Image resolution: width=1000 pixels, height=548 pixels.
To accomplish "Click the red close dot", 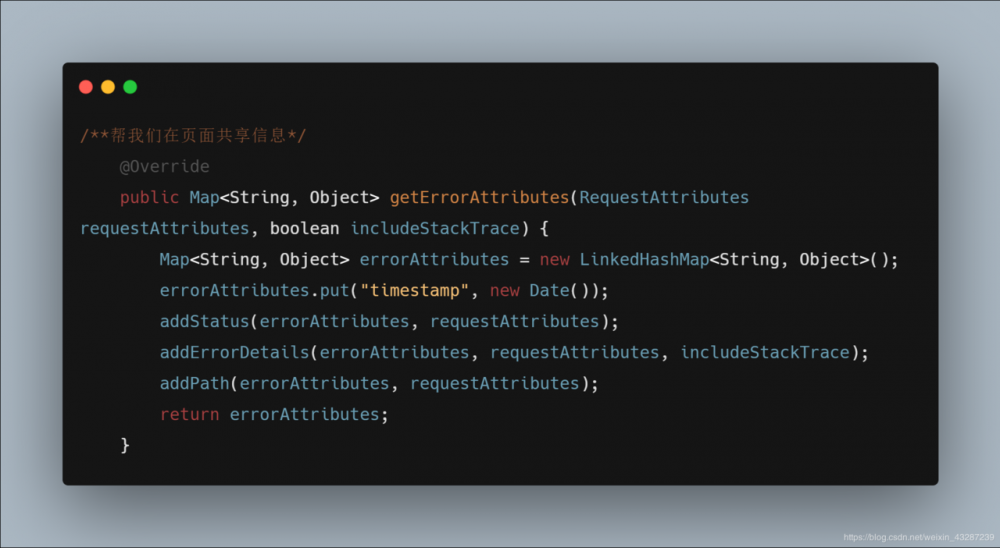I will coord(85,87).
